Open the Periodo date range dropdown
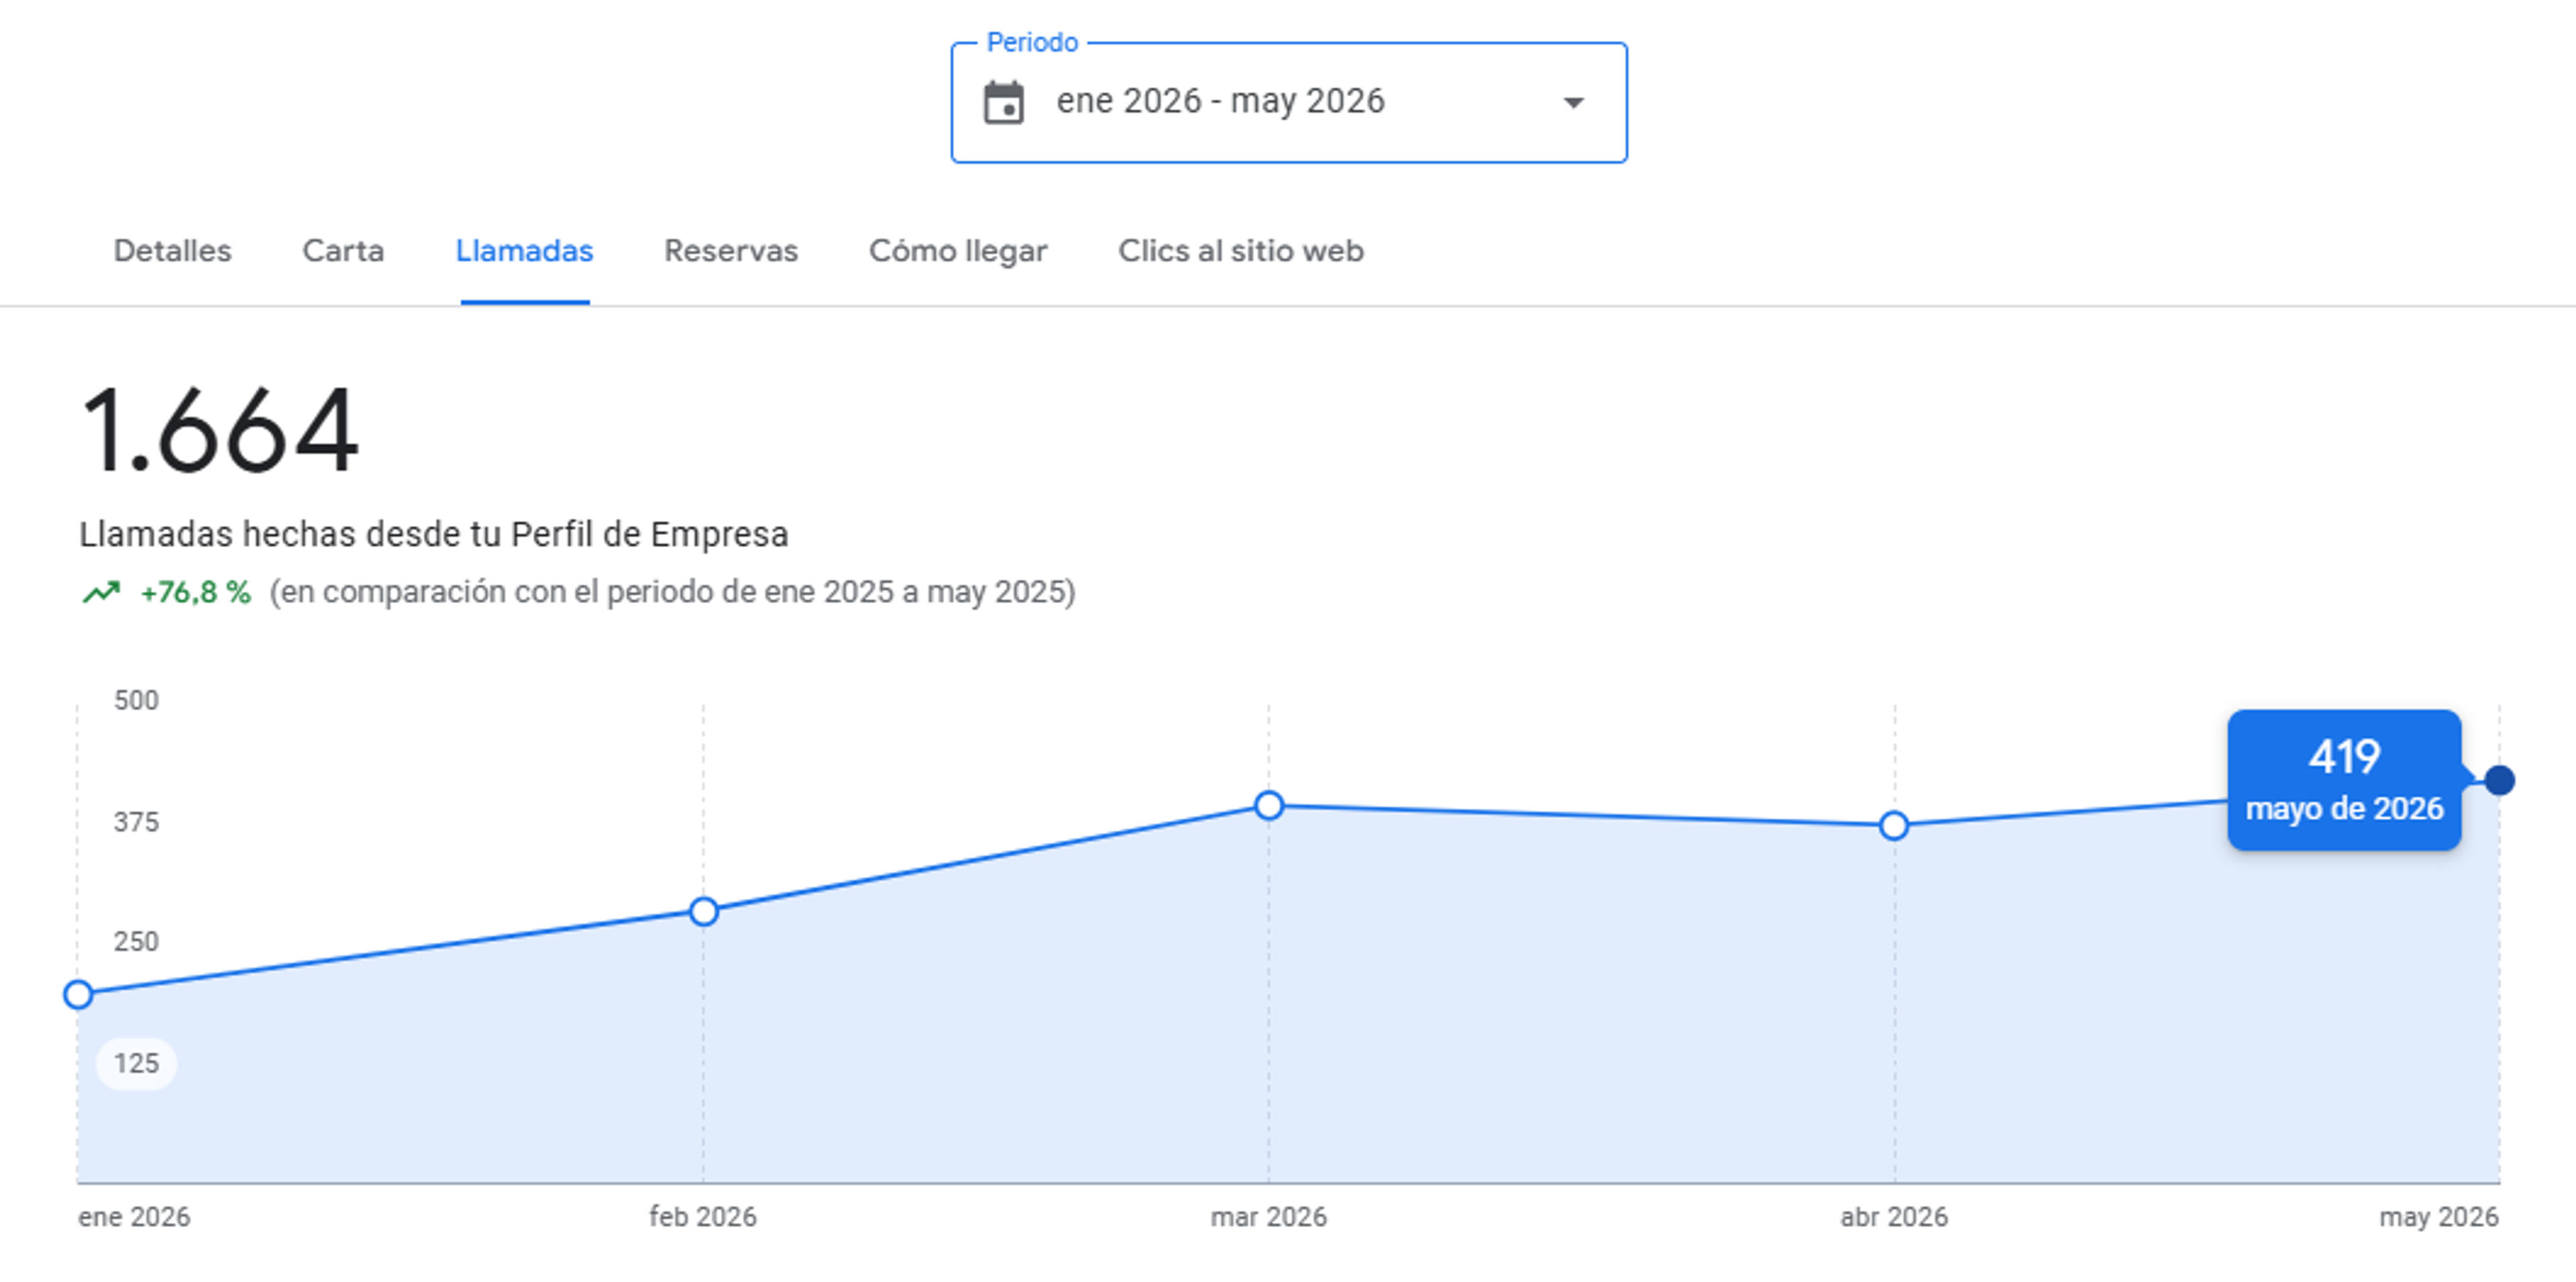2576x1282 pixels. [1289, 102]
